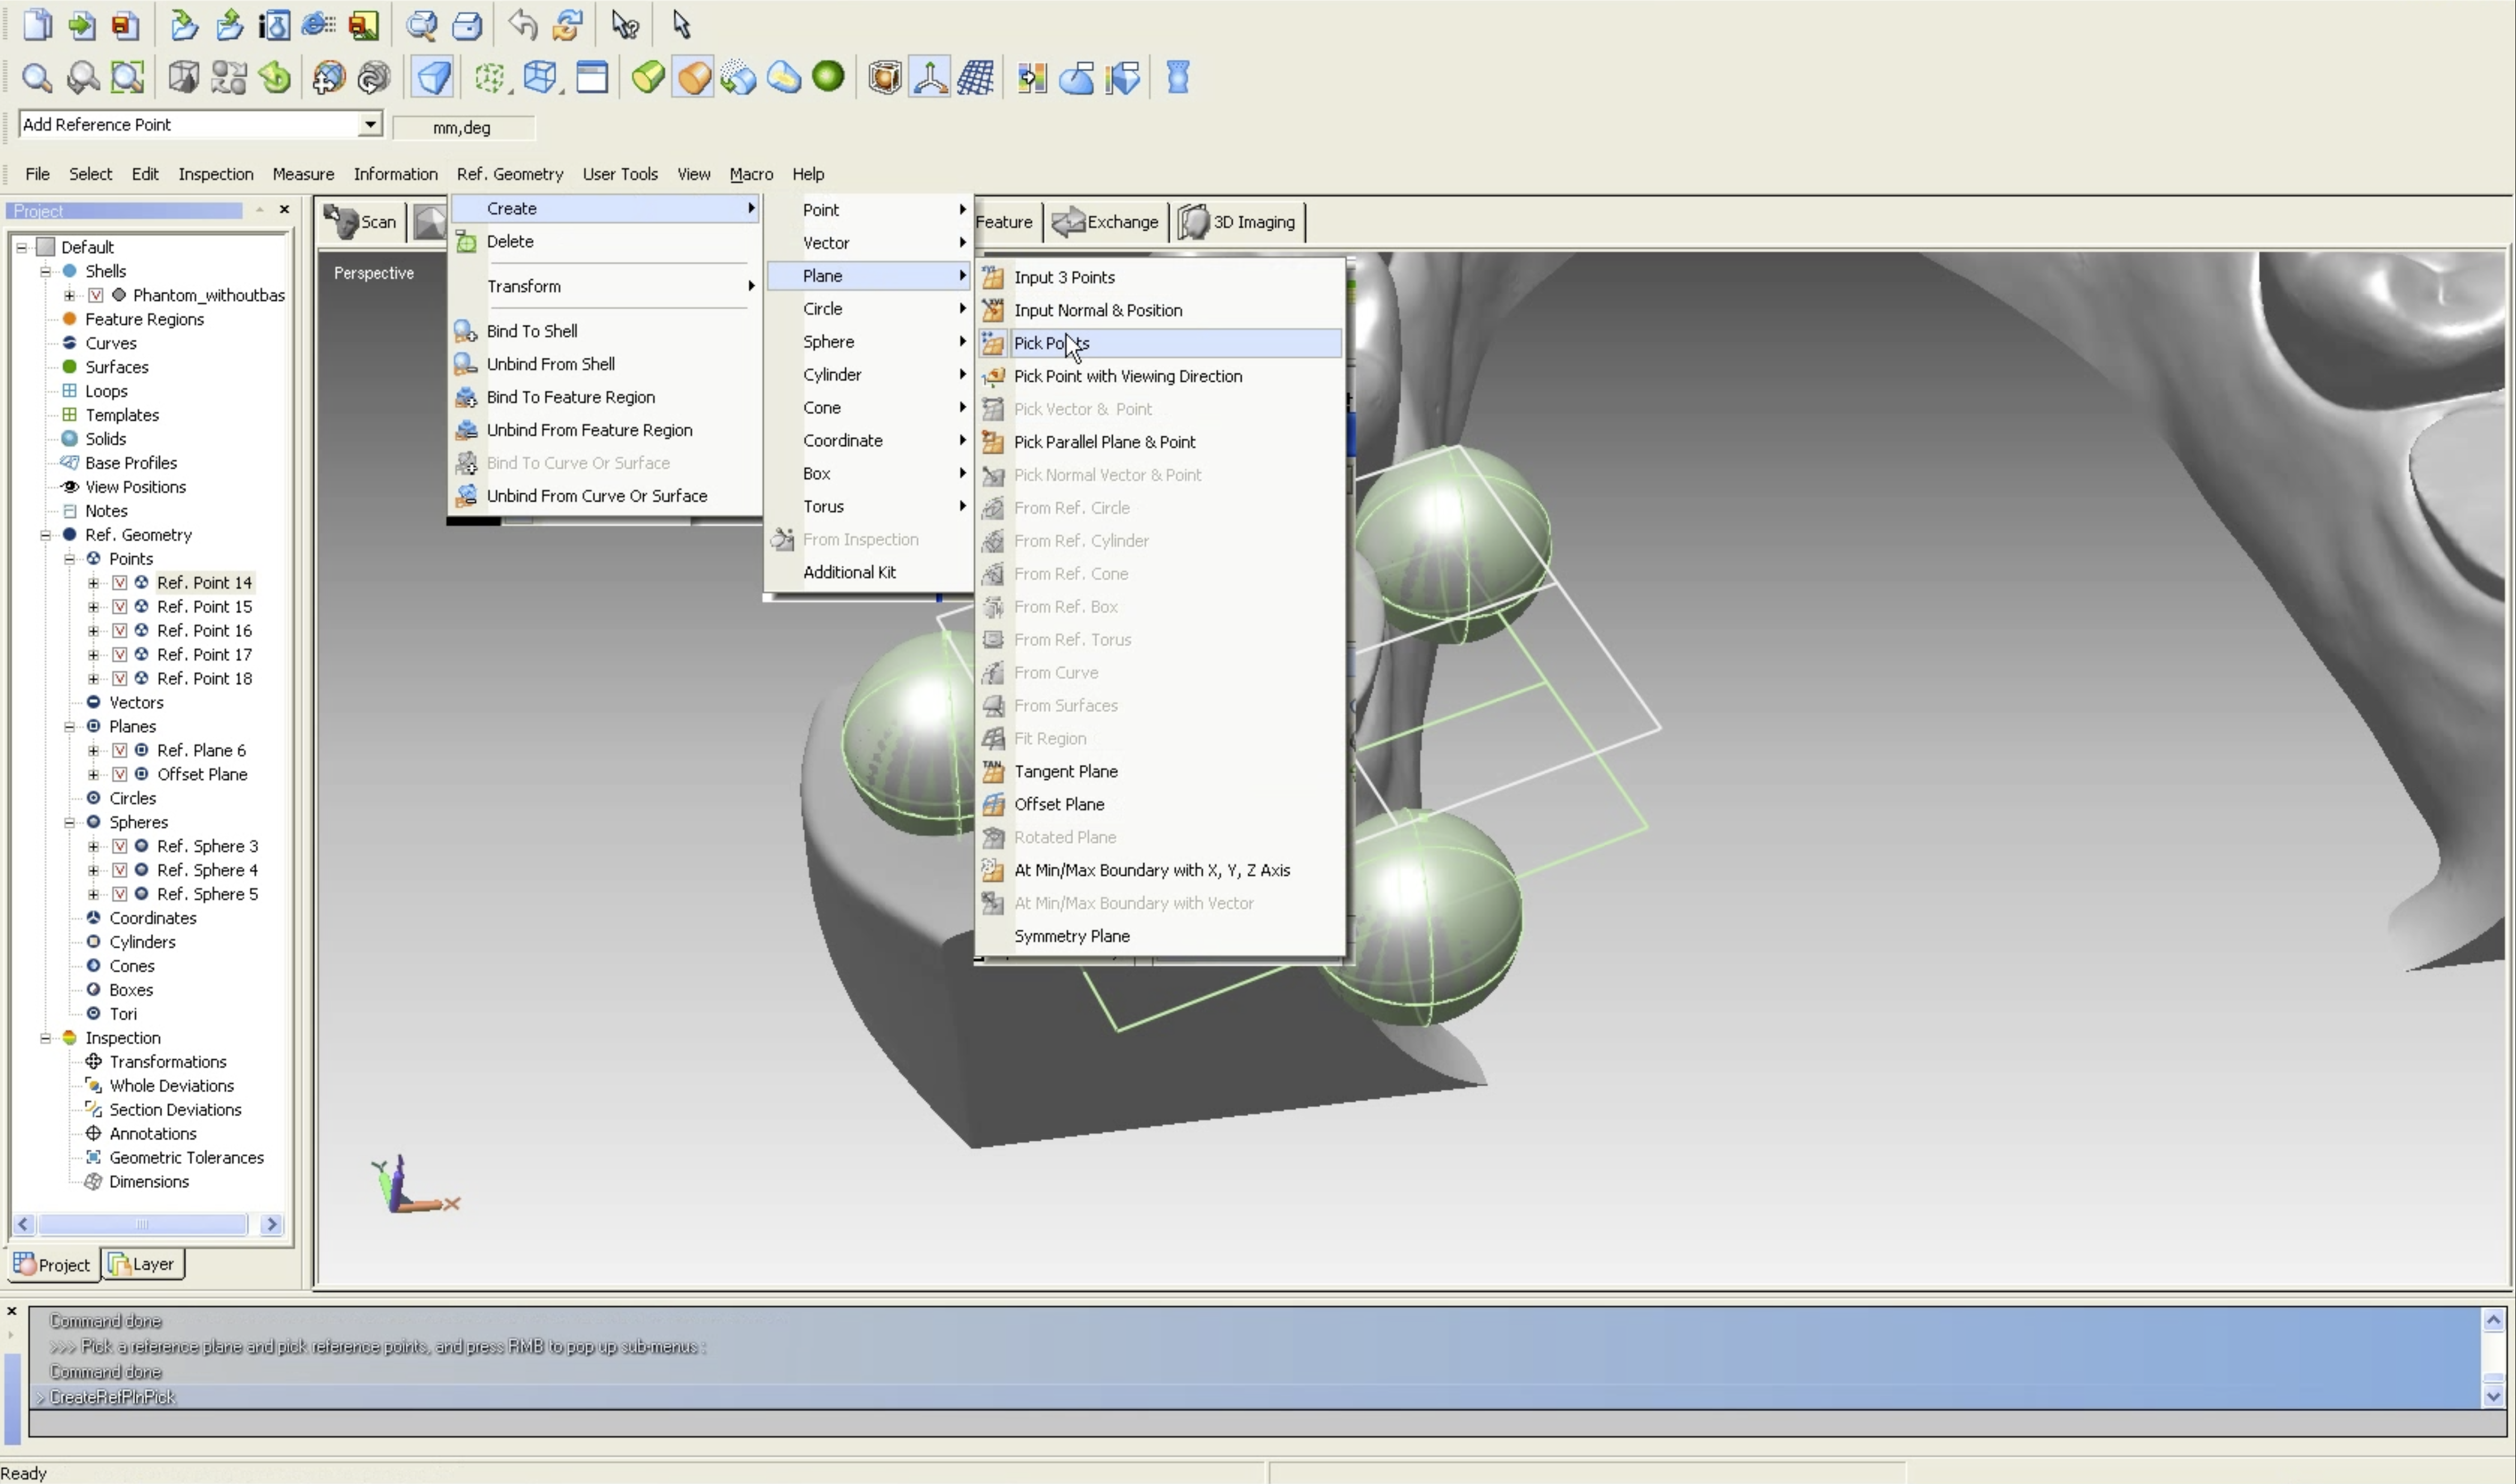Open the Sphere submenu entry
Screen dimensions: 2516x1484
click(828, 341)
